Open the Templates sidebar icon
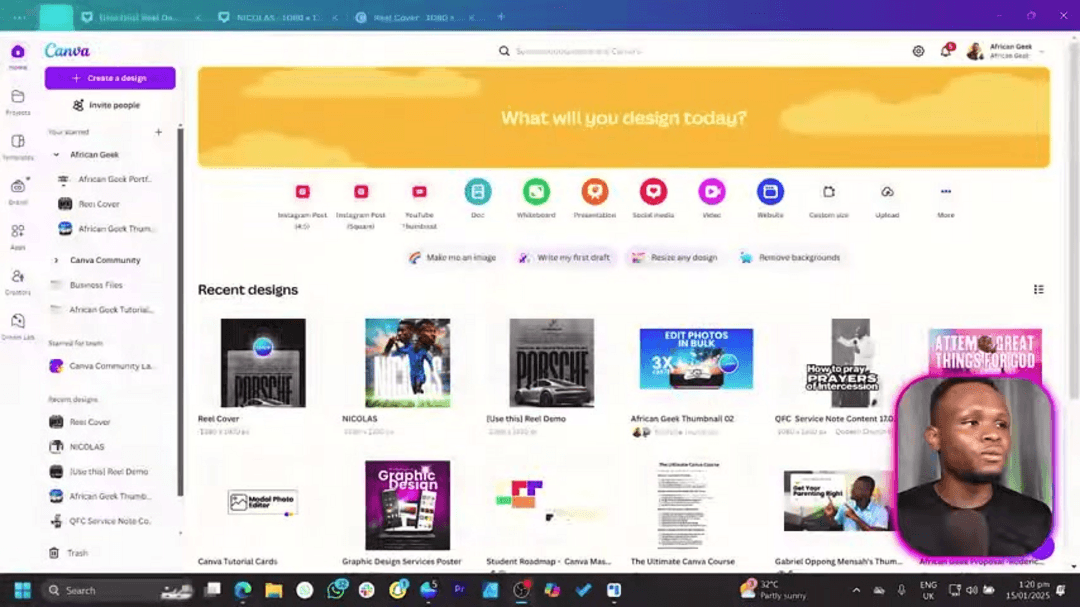The image size is (1080, 607). [x=17, y=143]
